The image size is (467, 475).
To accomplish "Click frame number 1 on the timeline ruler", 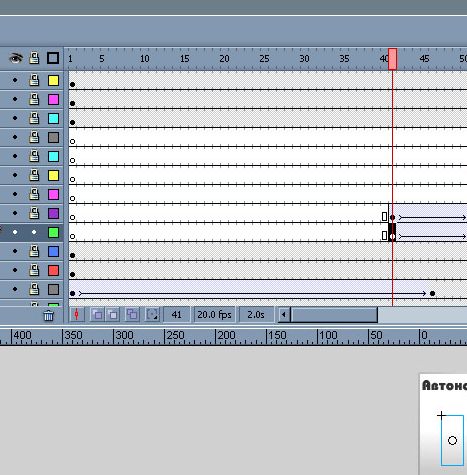I will [70, 59].
